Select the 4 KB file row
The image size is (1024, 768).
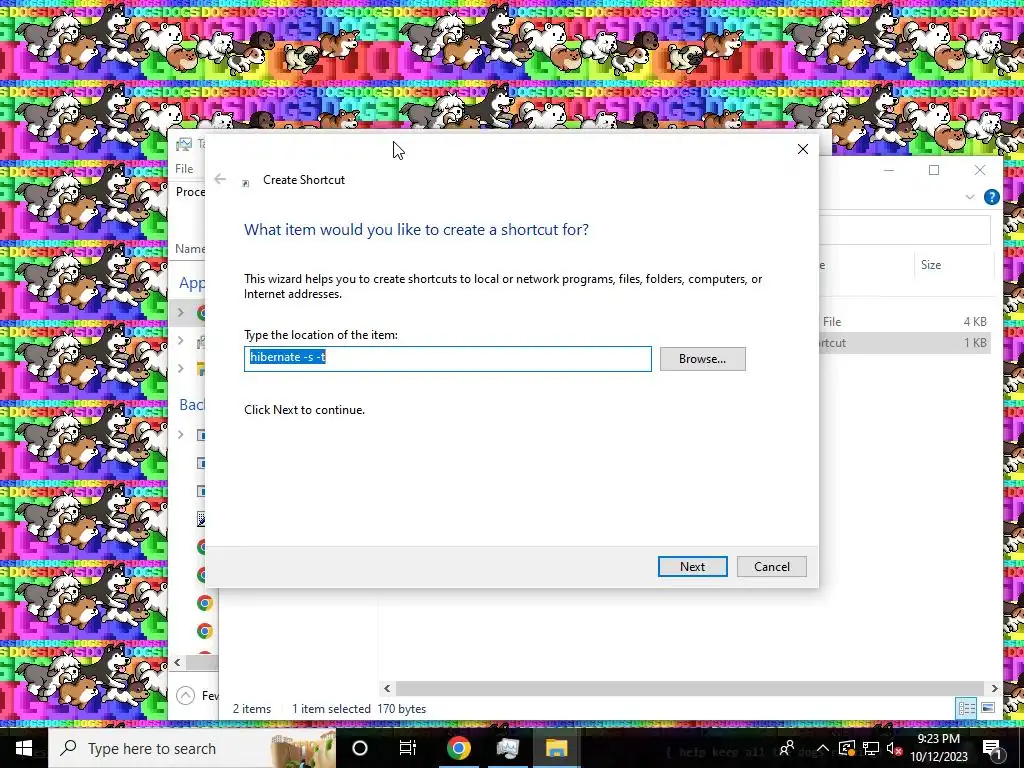pos(905,321)
